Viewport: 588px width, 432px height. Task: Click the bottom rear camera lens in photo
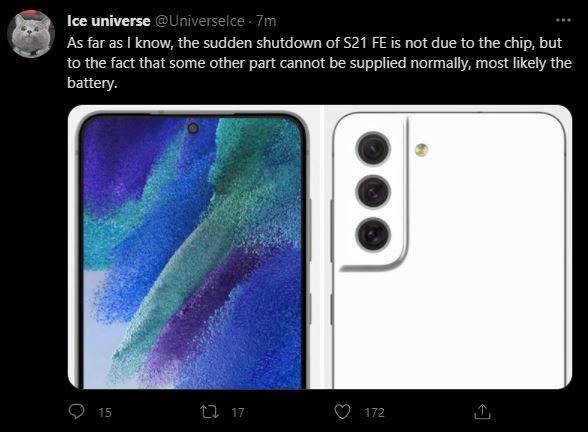[x=373, y=234]
